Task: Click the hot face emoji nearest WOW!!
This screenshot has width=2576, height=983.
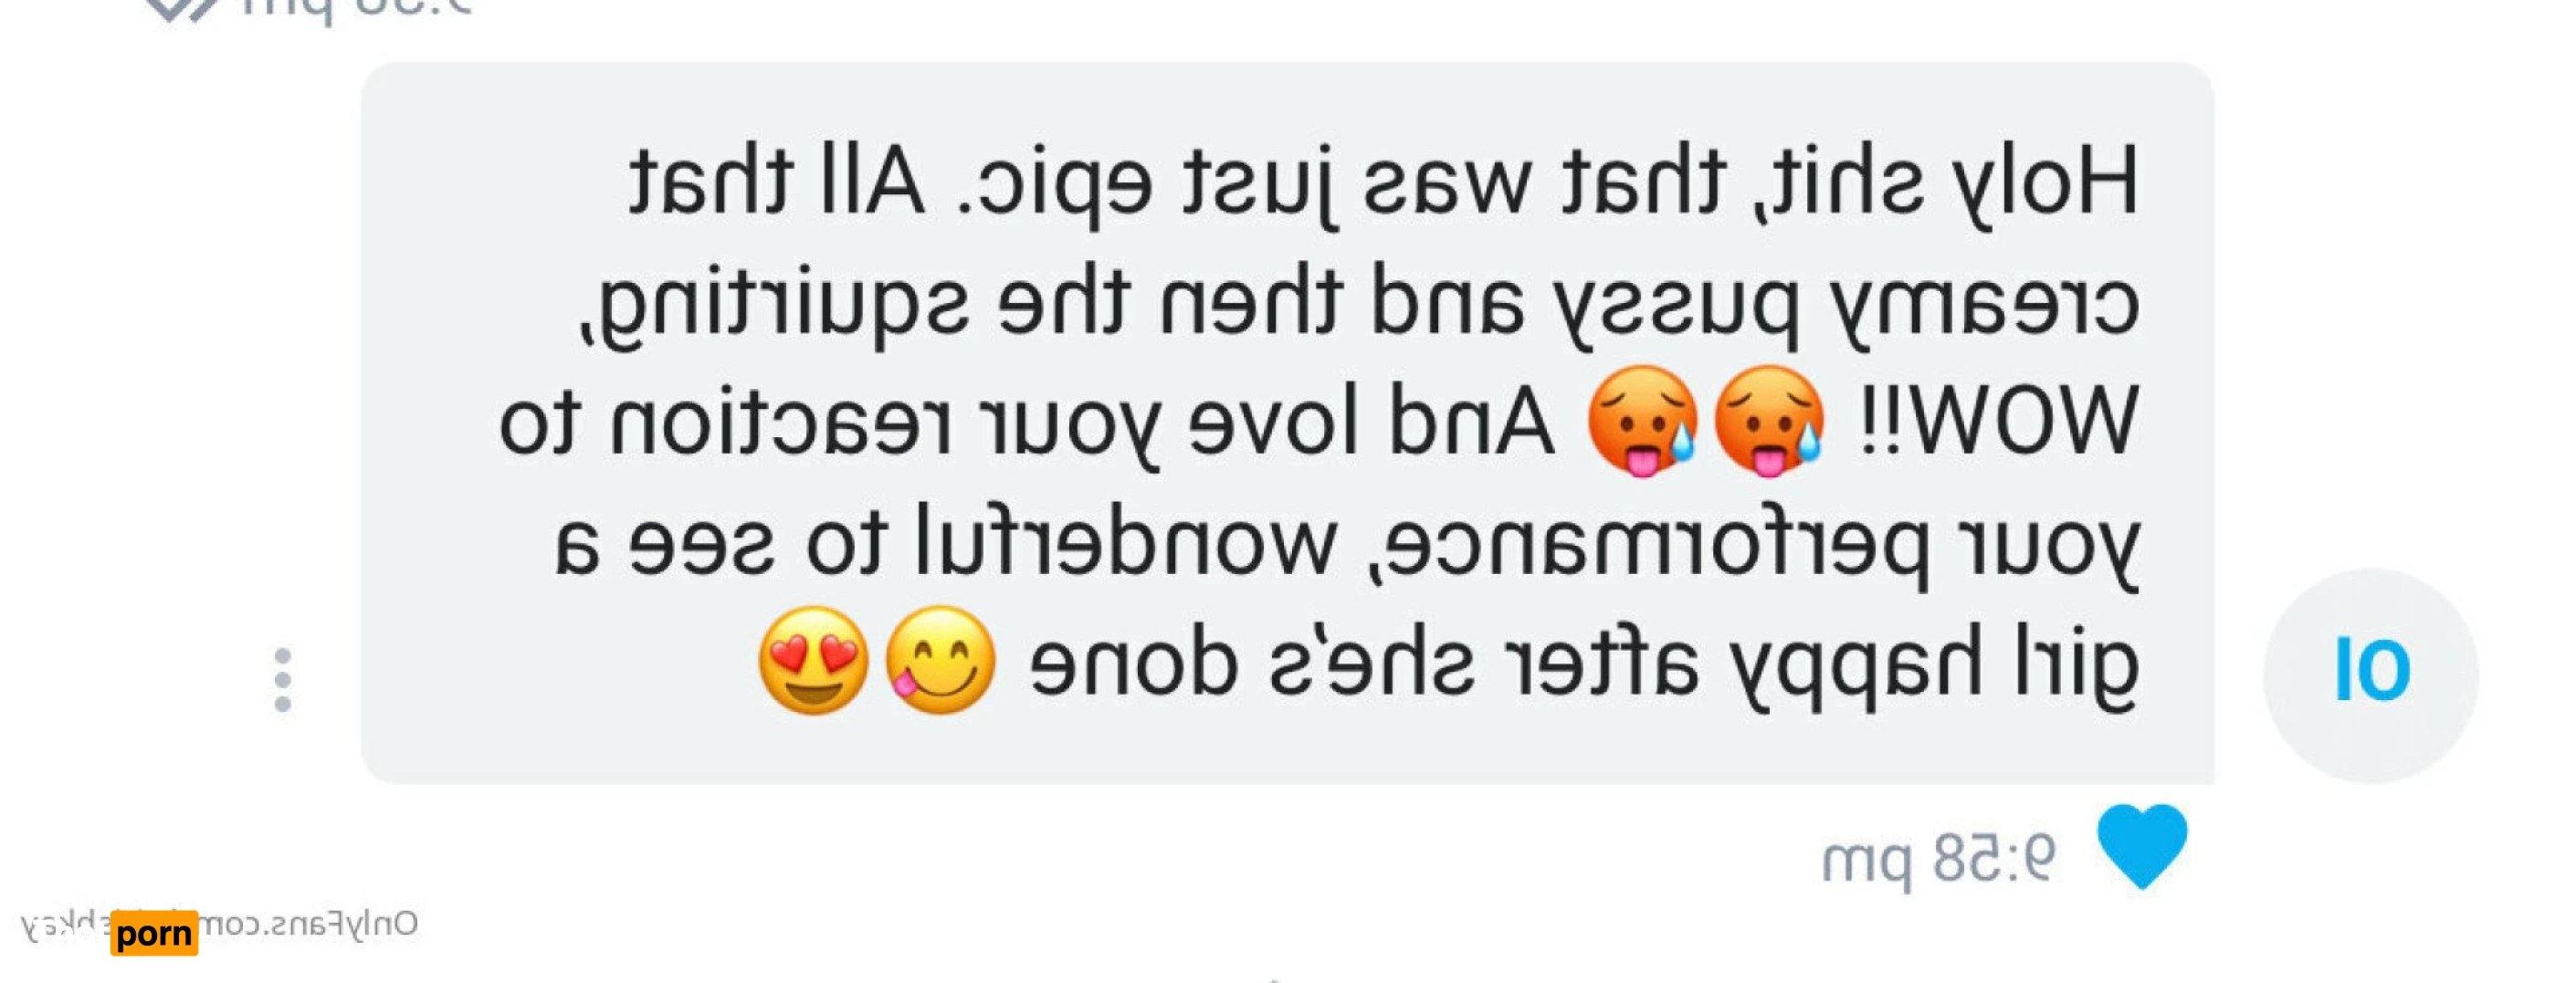Action: click(x=1769, y=420)
